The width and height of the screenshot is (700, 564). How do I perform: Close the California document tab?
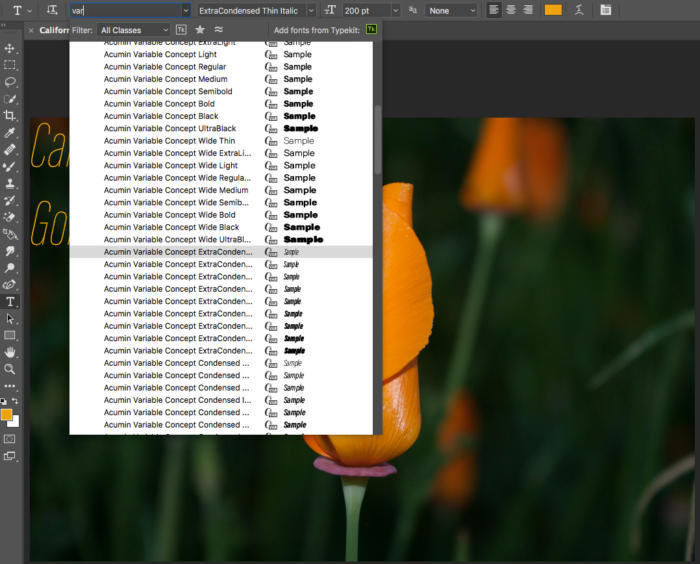(31, 30)
